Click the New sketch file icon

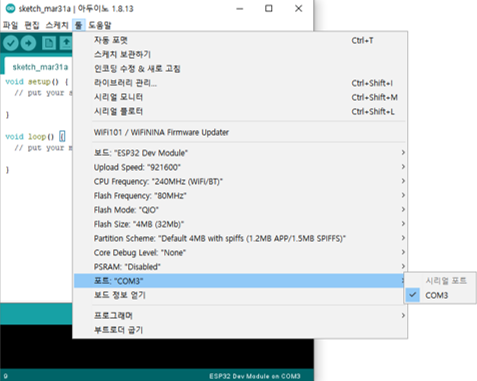tap(49, 43)
